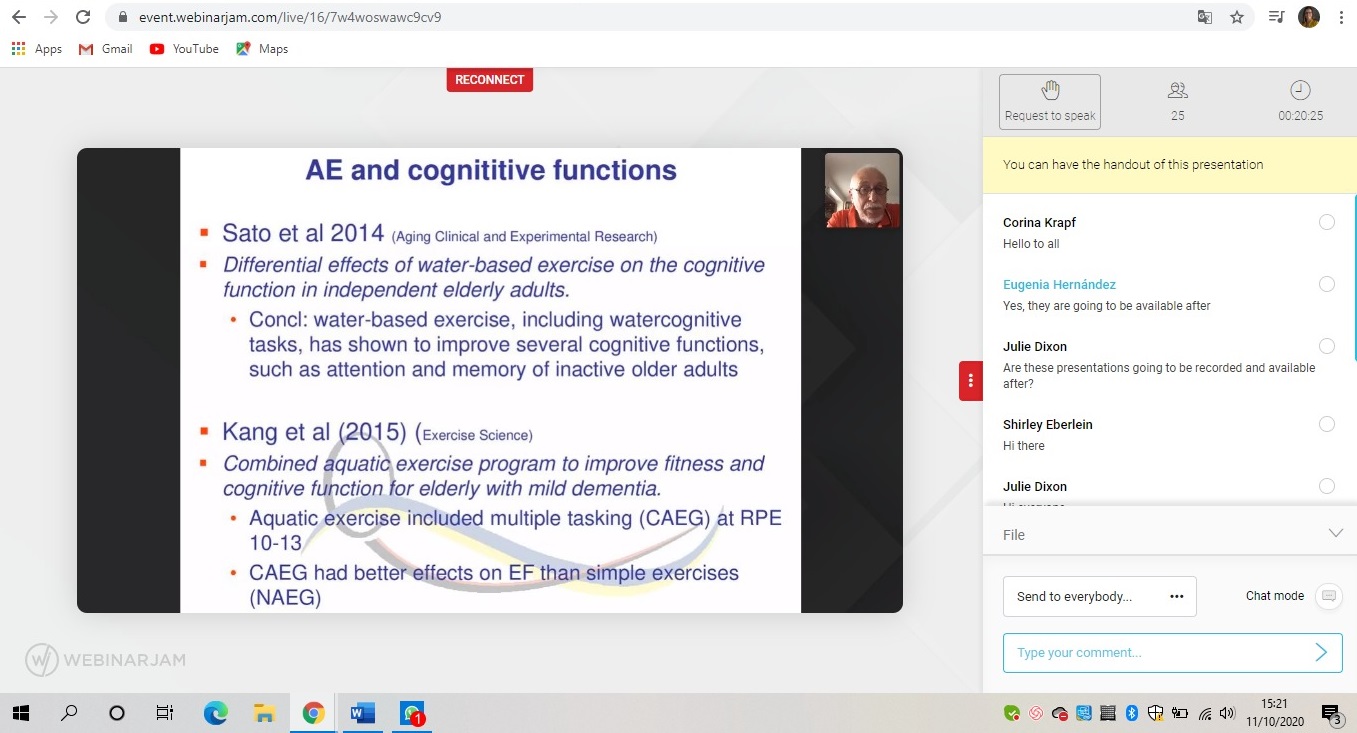
Task: Click the taskbar clock showing 15:21
Action: [x=1273, y=712]
